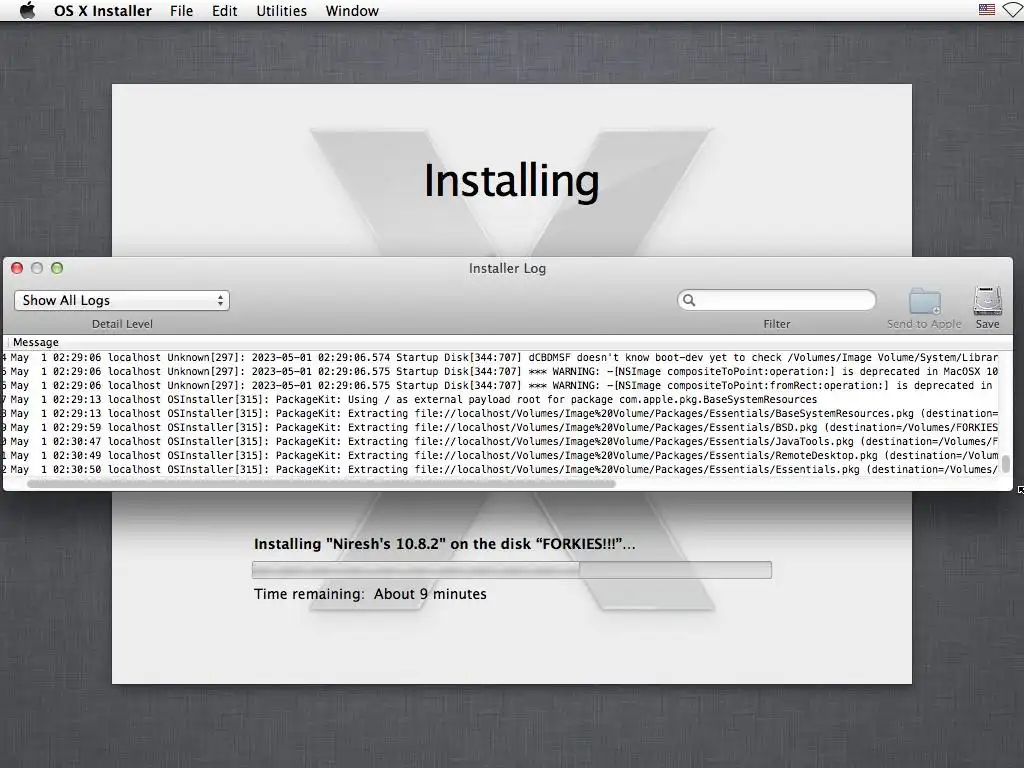Viewport: 1024px width, 768px height.
Task: Select log row extracting JavaTools.pkg
Action: [501, 441]
